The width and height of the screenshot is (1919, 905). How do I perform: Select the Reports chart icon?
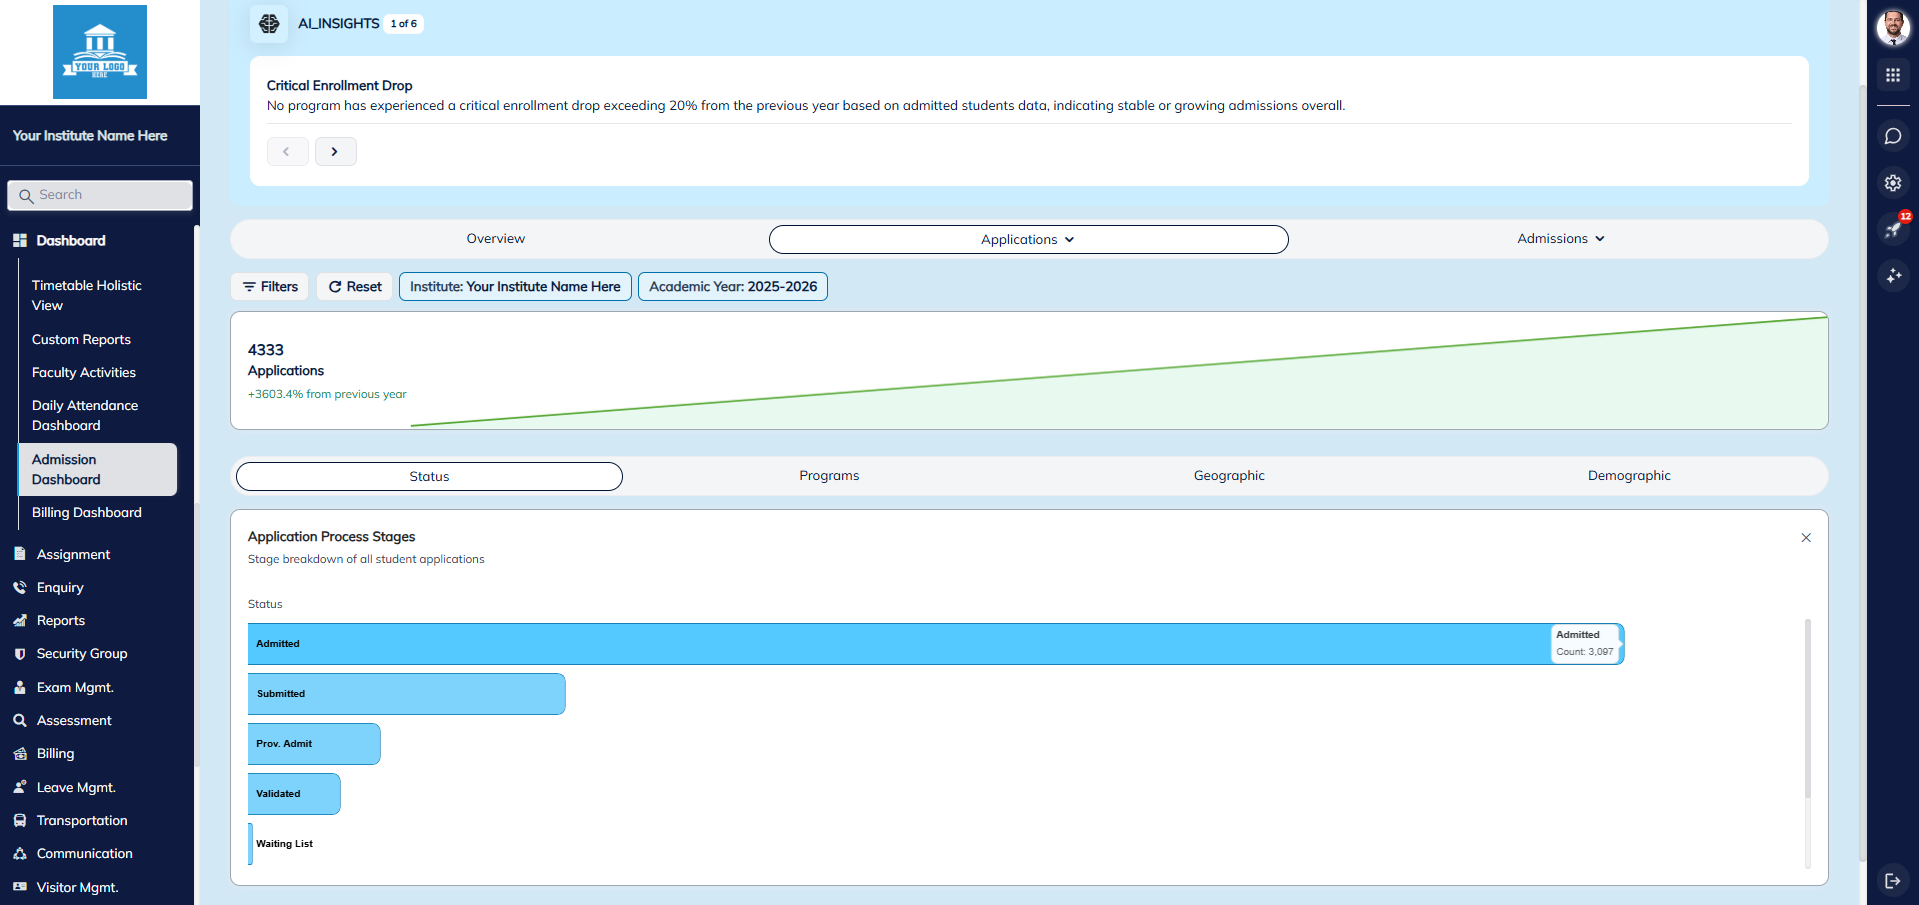point(20,620)
